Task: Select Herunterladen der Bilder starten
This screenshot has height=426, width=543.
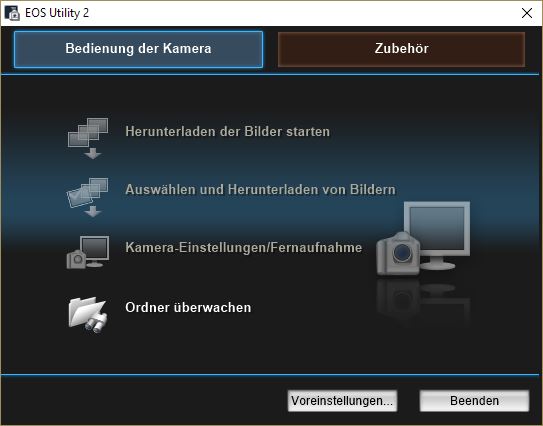Action: pyautogui.click(x=228, y=132)
